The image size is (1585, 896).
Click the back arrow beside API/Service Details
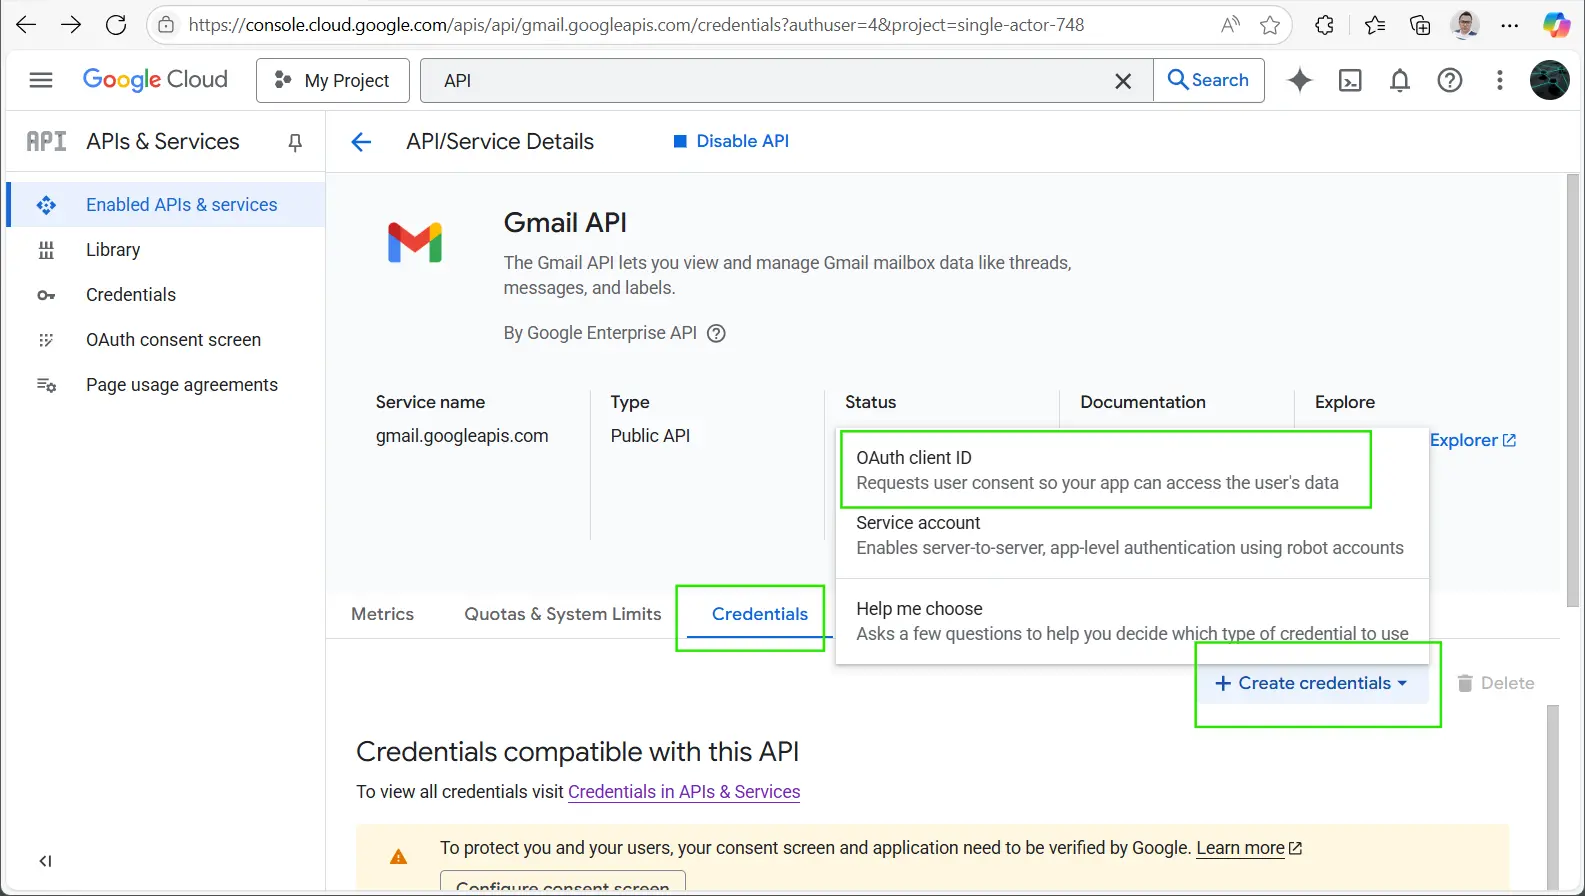pyautogui.click(x=361, y=142)
